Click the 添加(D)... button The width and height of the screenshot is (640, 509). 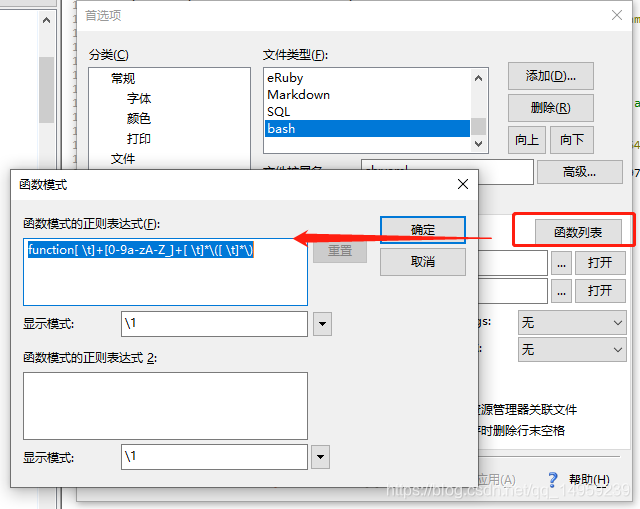pos(551,76)
